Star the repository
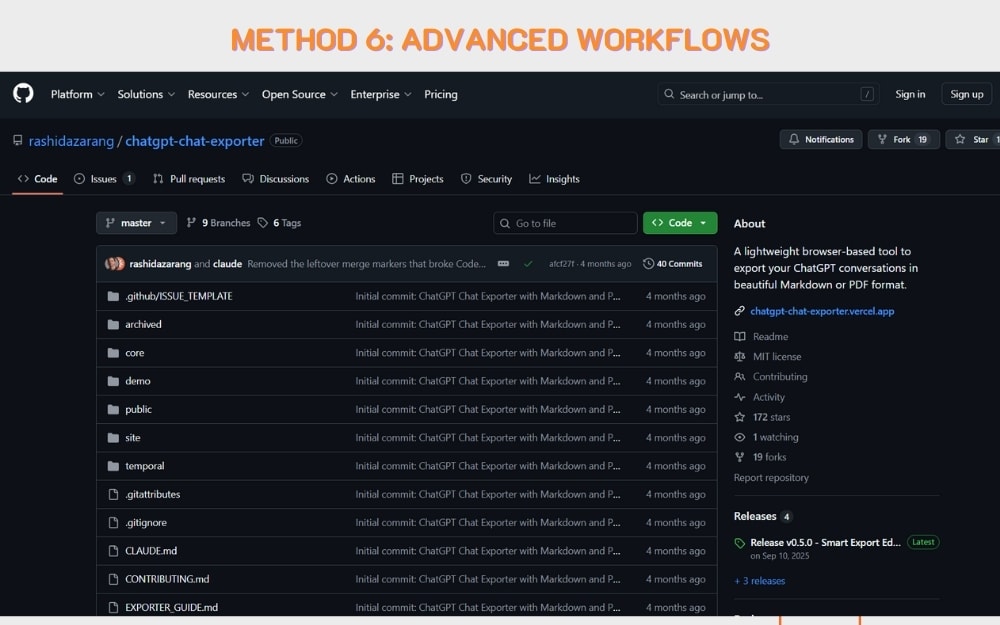 click(973, 139)
